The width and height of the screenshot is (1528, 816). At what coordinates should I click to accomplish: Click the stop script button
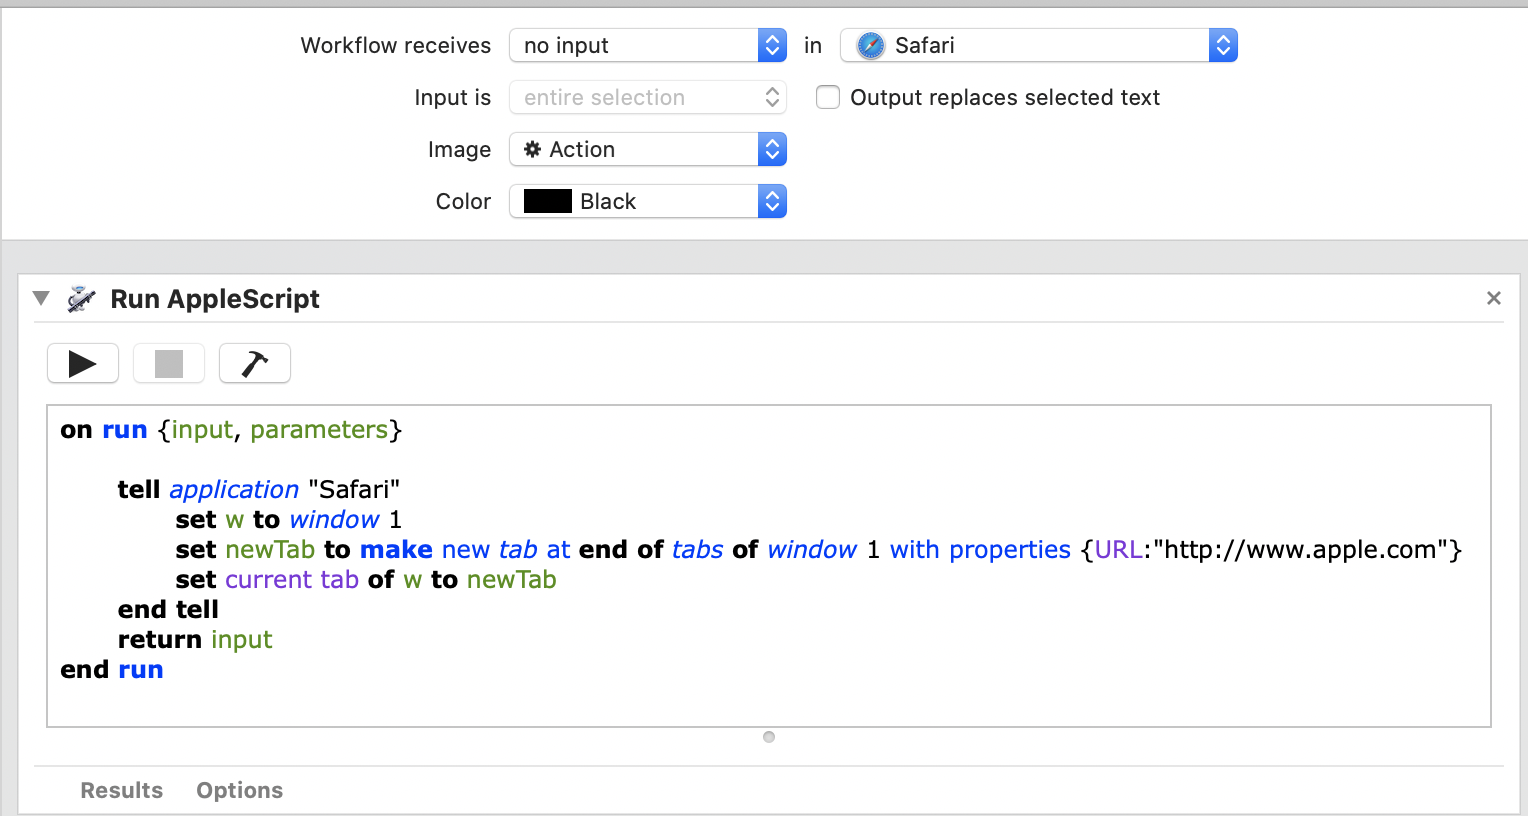point(169,363)
